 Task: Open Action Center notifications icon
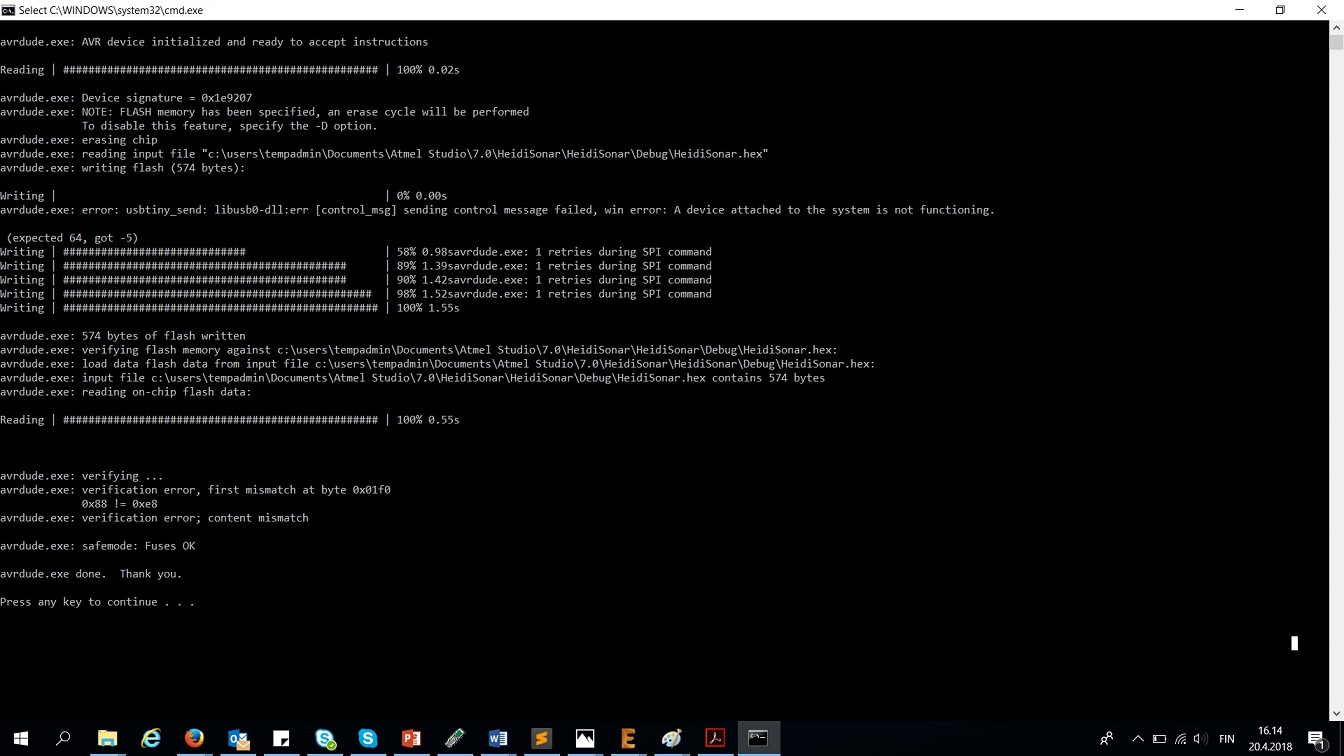pos(1317,740)
